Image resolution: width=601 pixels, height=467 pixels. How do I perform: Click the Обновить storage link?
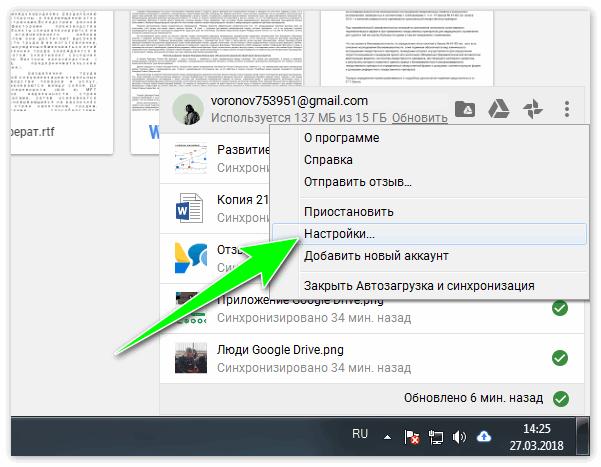coord(420,118)
